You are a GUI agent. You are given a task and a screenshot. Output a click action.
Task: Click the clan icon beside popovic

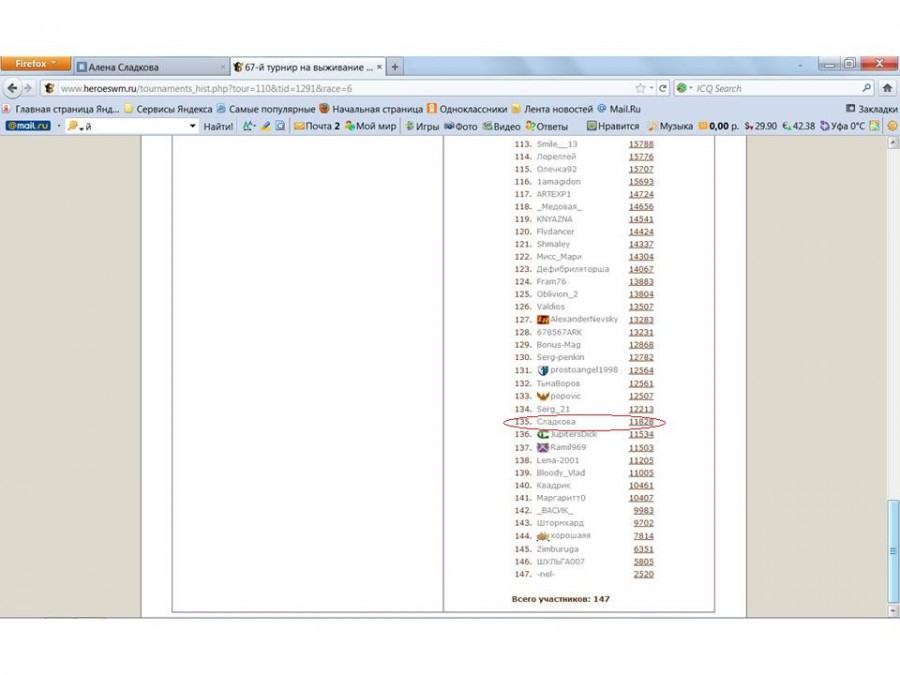(x=543, y=397)
